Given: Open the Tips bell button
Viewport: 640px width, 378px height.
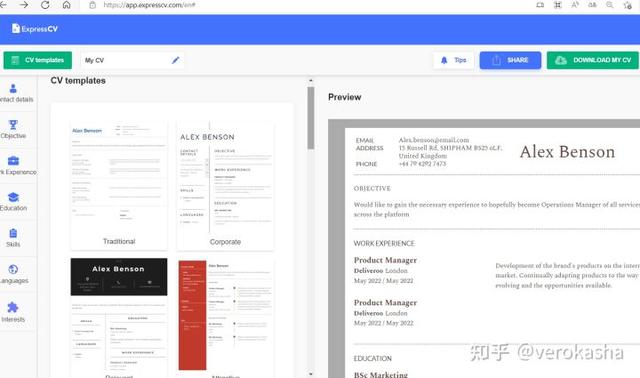Looking at the screenshot, I should coord(453,60).
